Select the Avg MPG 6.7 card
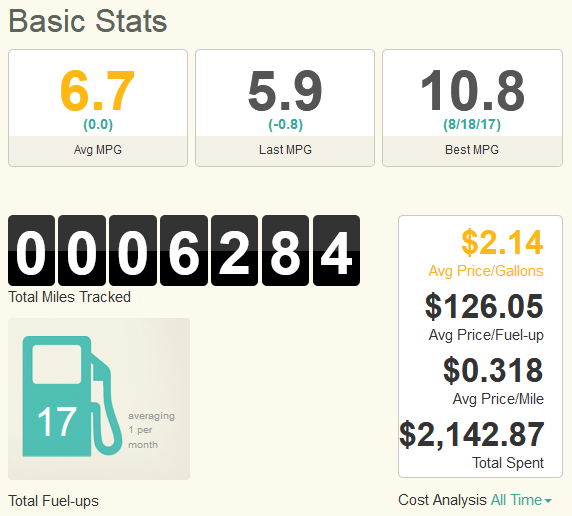The image size is (572, 516). pyautogui.click(x=98, y=108)
